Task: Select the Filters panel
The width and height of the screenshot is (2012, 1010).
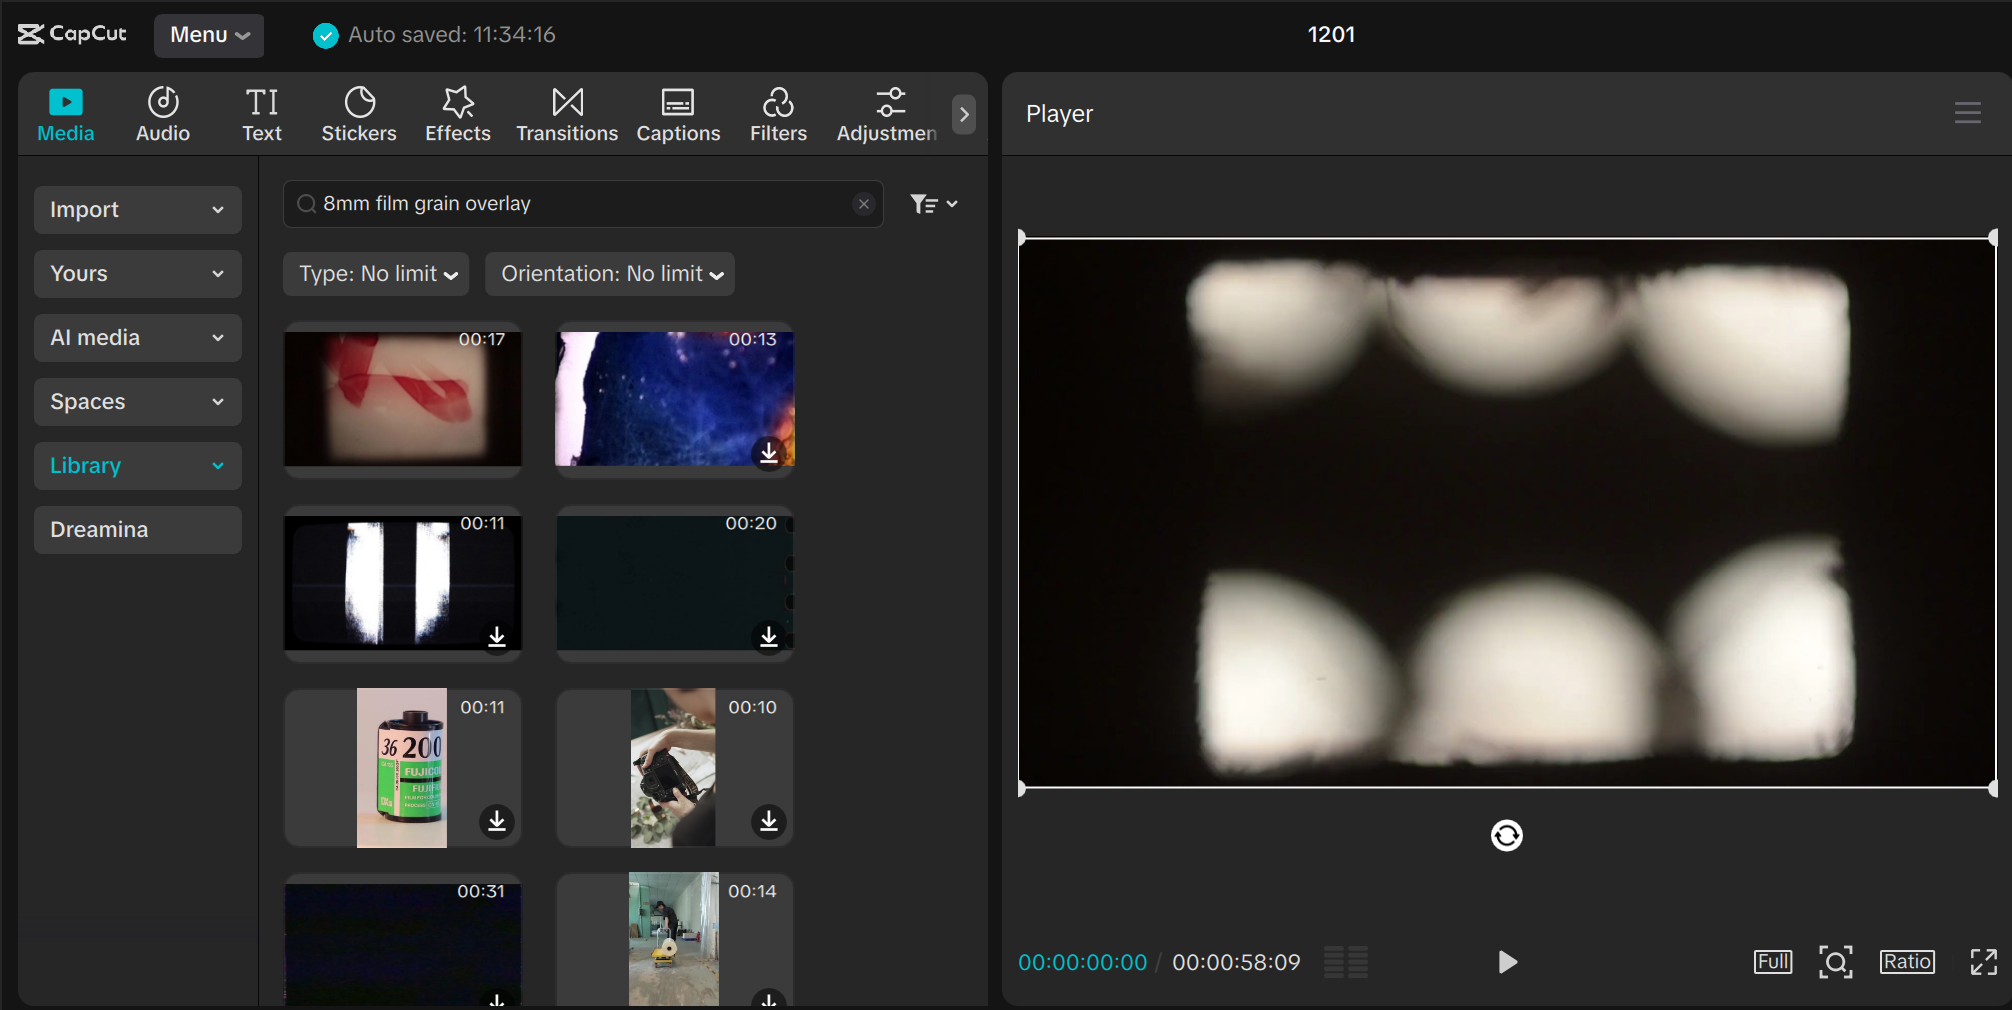Action: tap(778, 113)
